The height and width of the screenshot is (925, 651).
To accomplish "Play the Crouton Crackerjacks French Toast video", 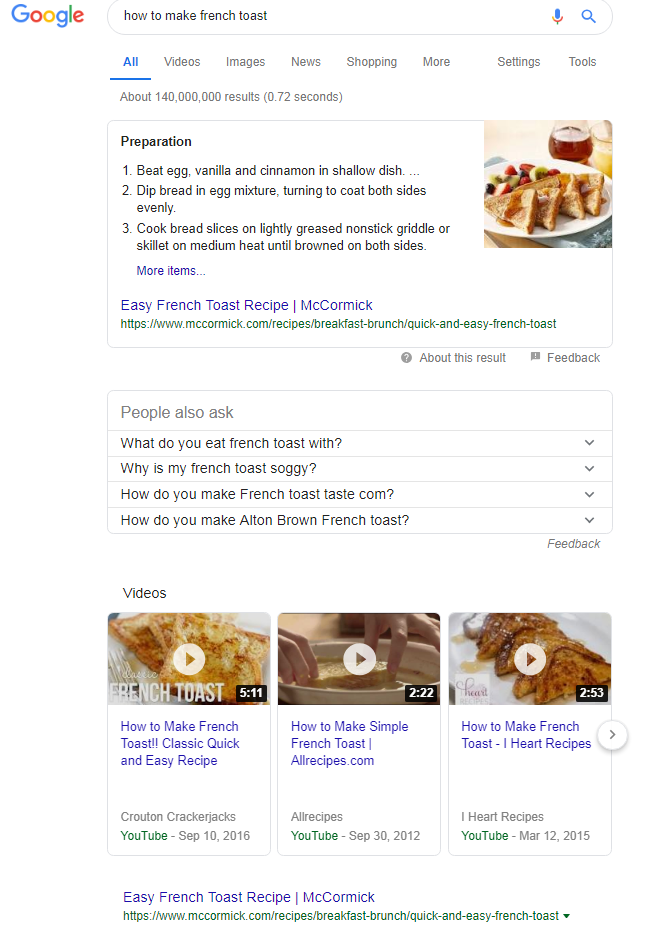I will (189, 659).
